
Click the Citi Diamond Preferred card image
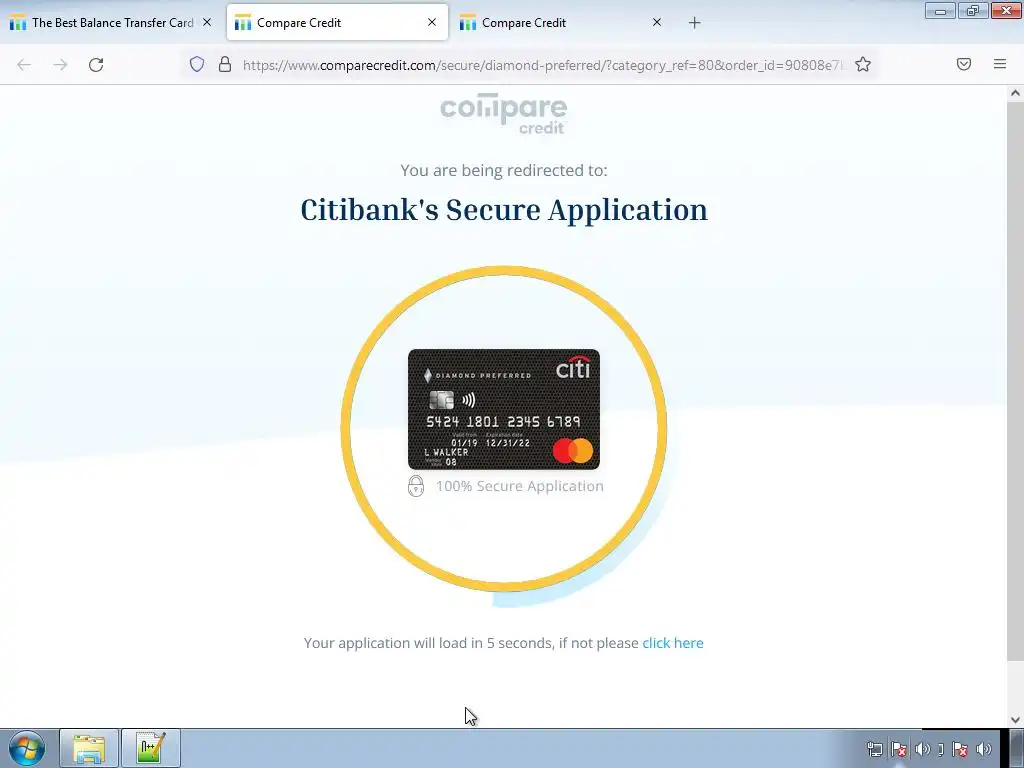[x=504, y=409]
